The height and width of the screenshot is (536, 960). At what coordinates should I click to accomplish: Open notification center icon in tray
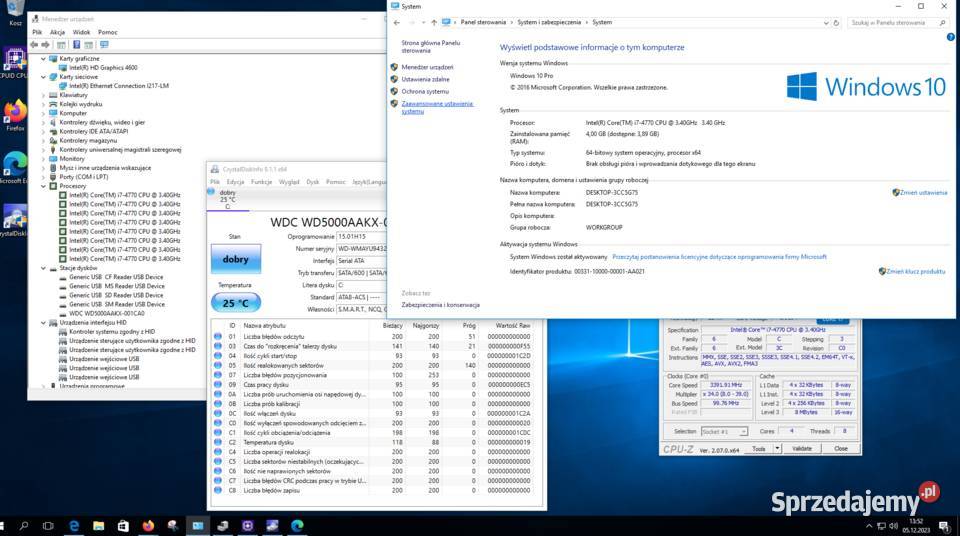pyautogui.click(x=945, y=526)
